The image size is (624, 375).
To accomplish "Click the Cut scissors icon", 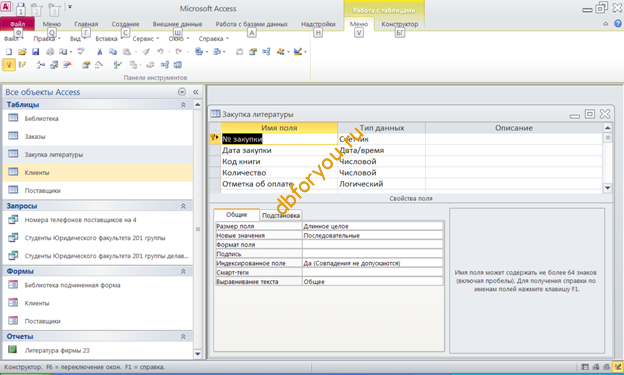I will pyautogui.click(x=99, y=52).
